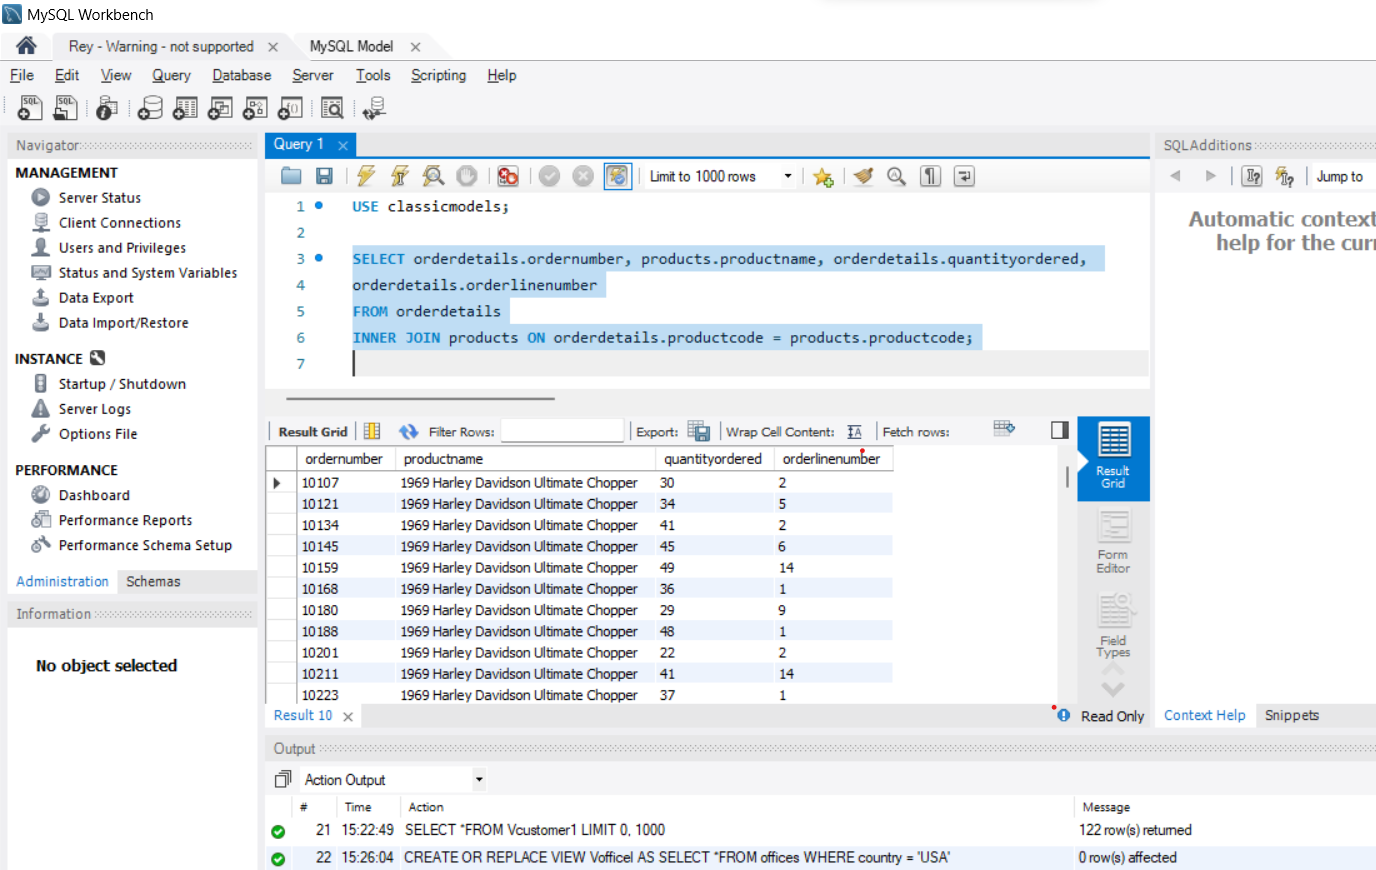
Task: Open the object inspector icon
Action: pos(108,108)
